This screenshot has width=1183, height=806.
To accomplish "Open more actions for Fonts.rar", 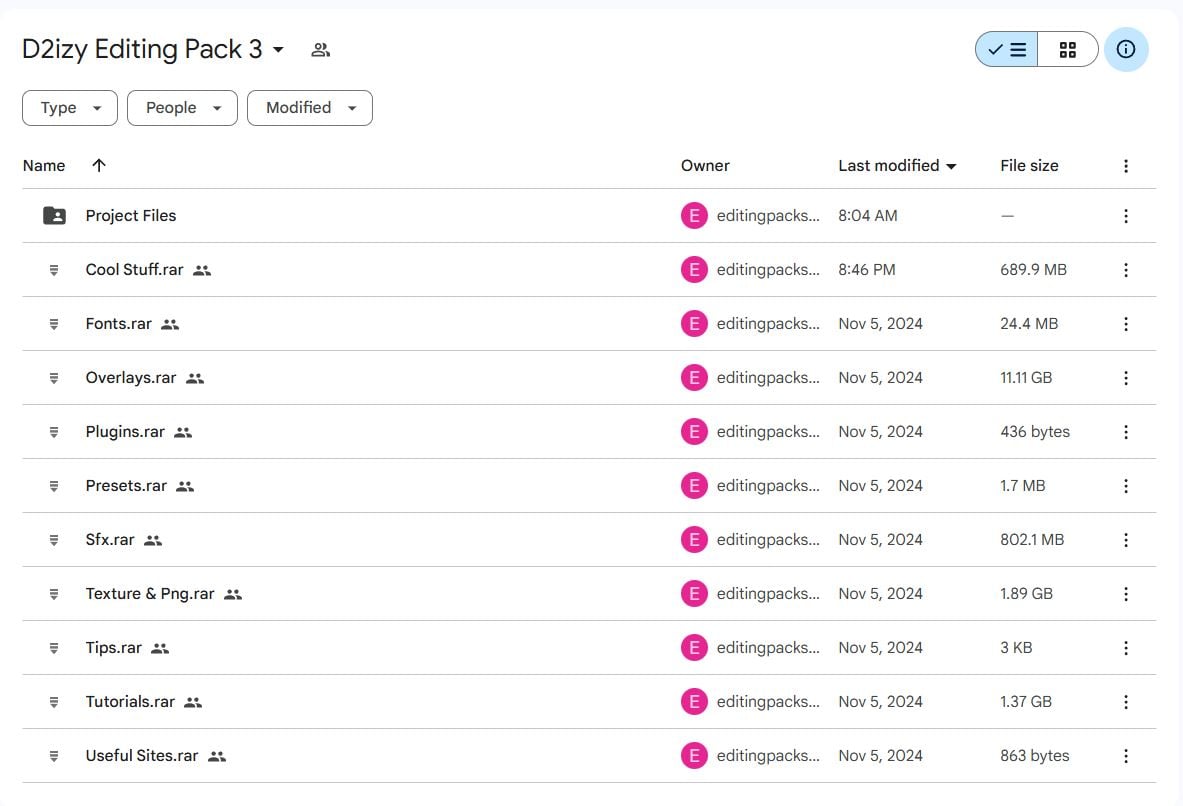I will pos(1126,324).
